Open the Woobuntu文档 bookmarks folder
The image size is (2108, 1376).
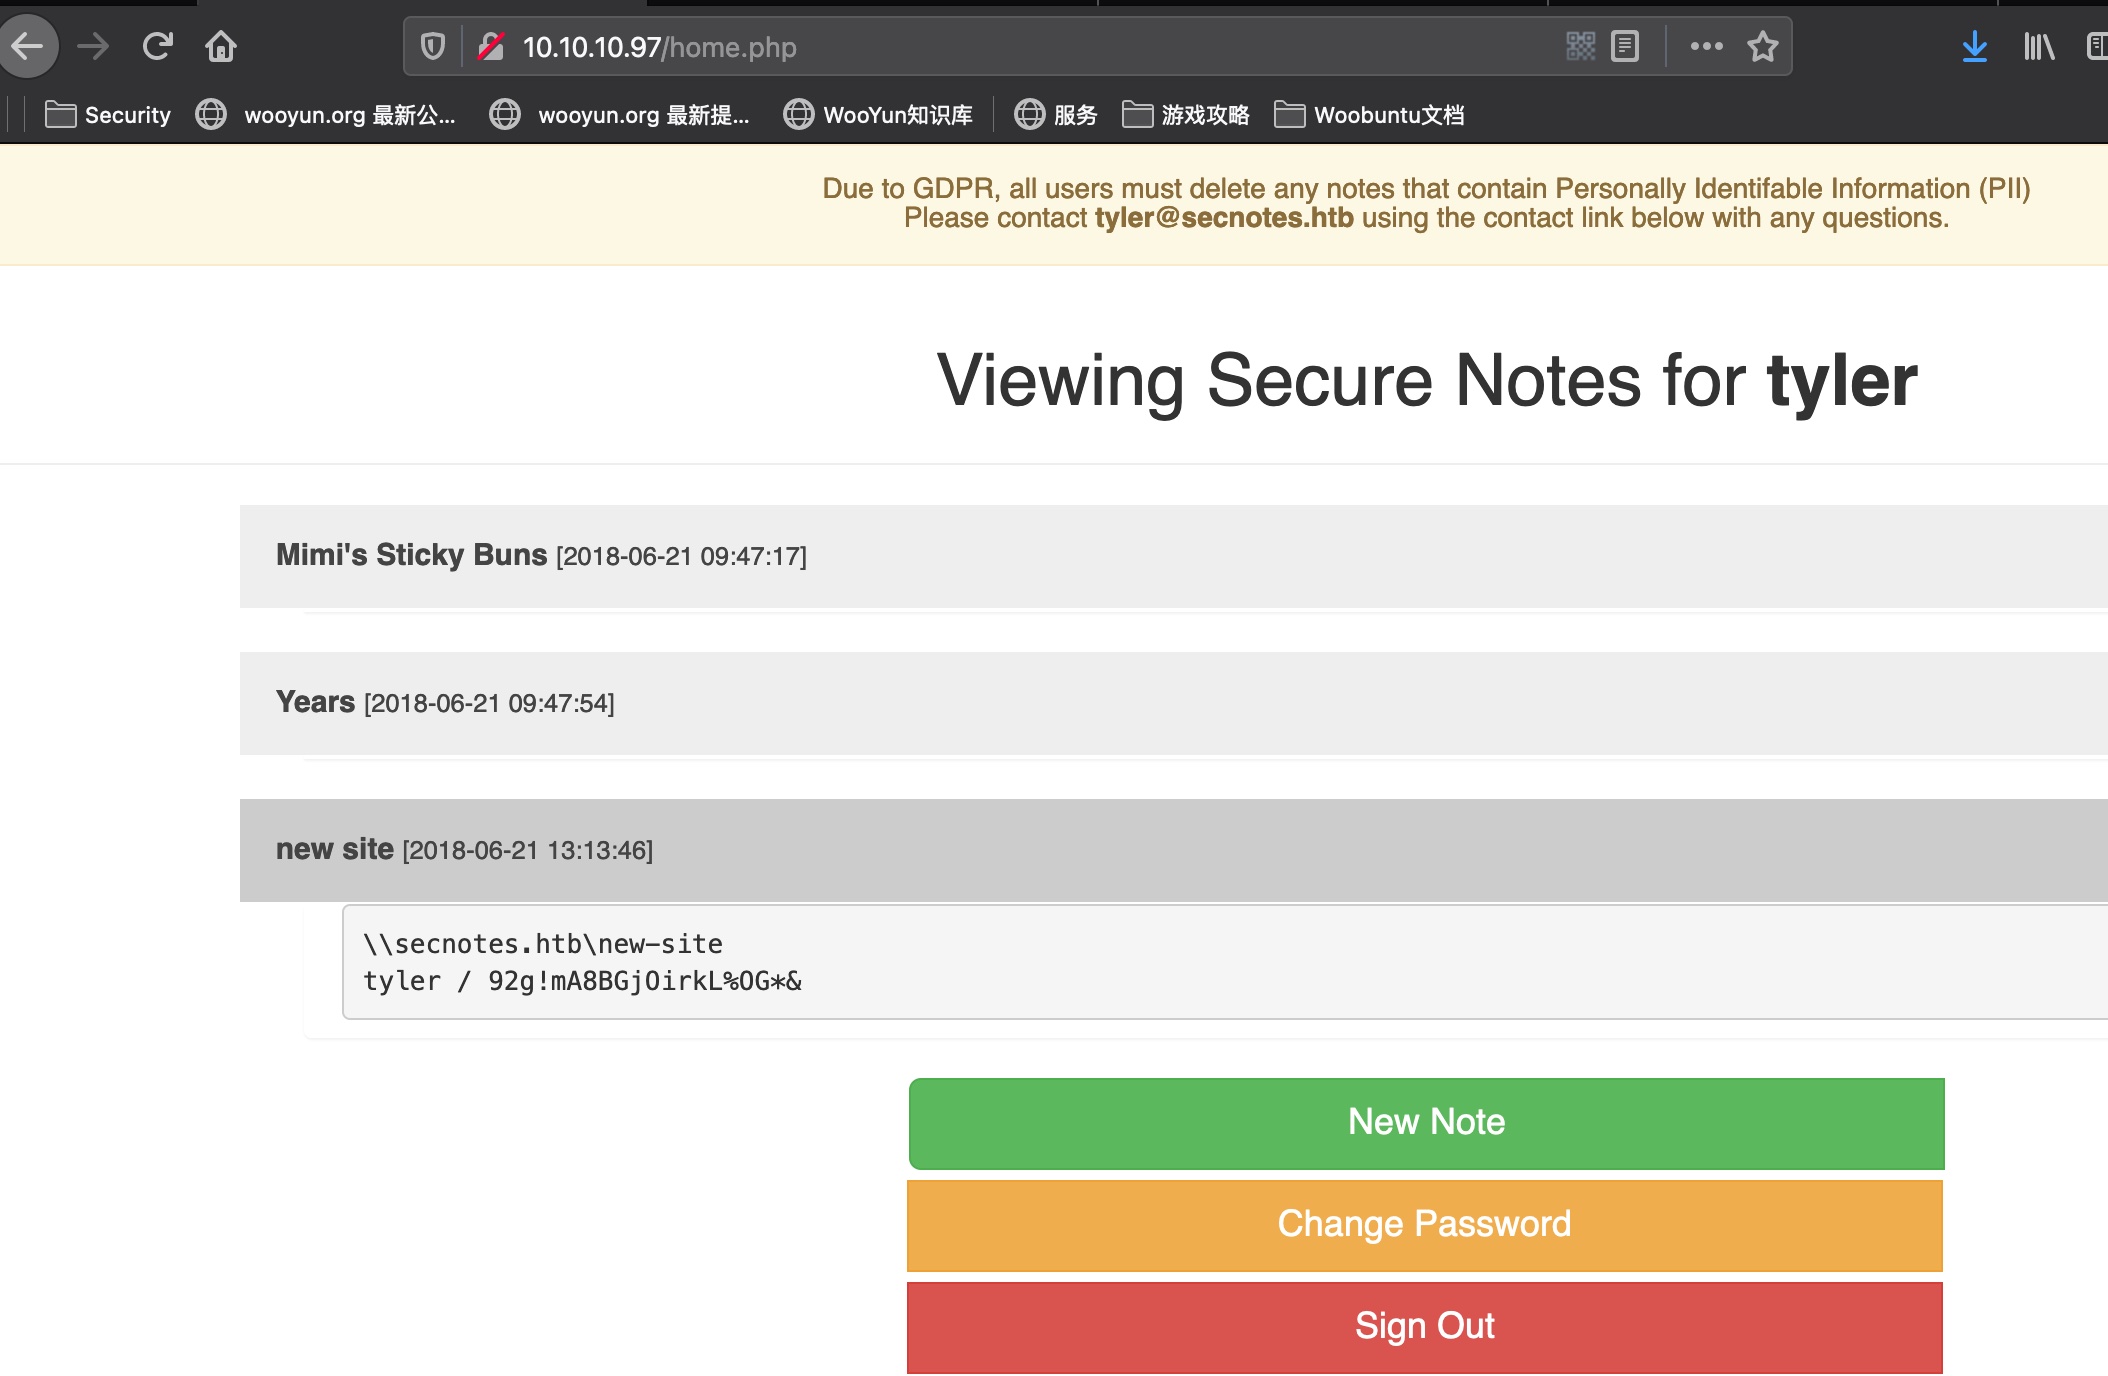pyautogui.click(x=1370, y=115)
